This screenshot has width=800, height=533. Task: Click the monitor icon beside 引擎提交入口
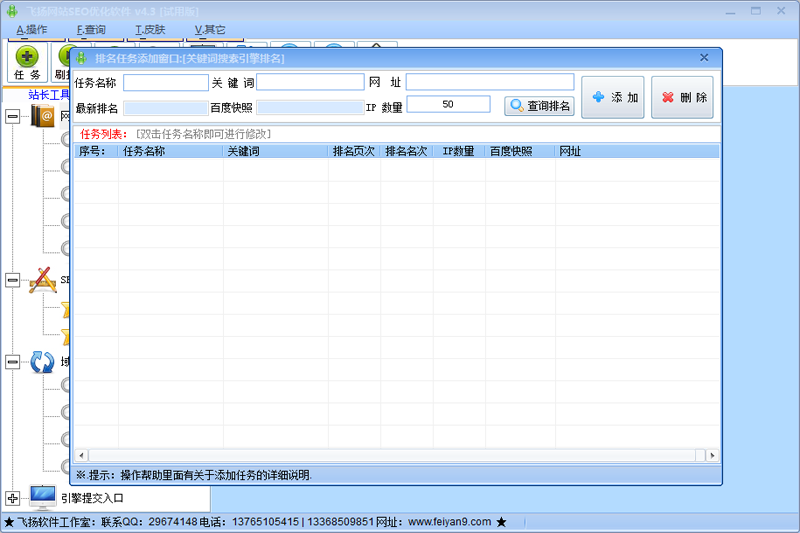click(43, 497)
